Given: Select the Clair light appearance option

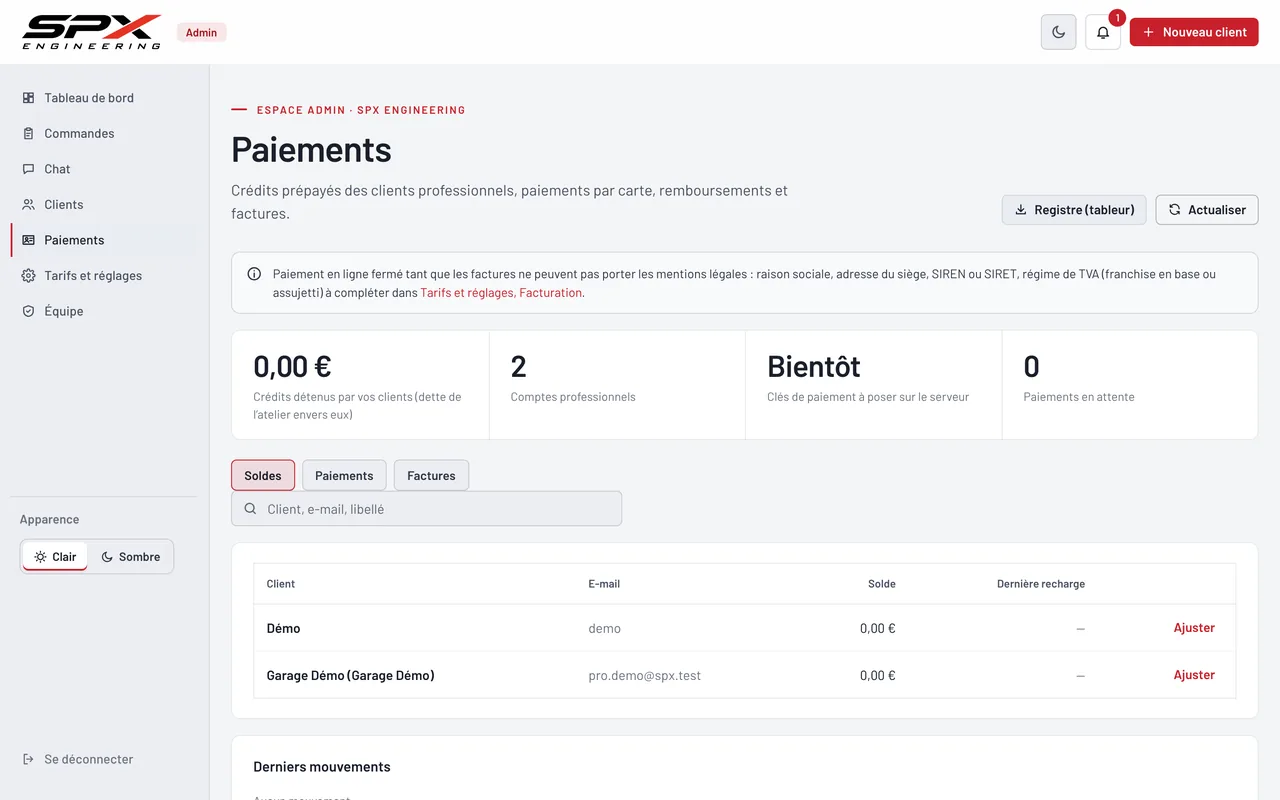Looking at the screenshot, I should (55, 557).
